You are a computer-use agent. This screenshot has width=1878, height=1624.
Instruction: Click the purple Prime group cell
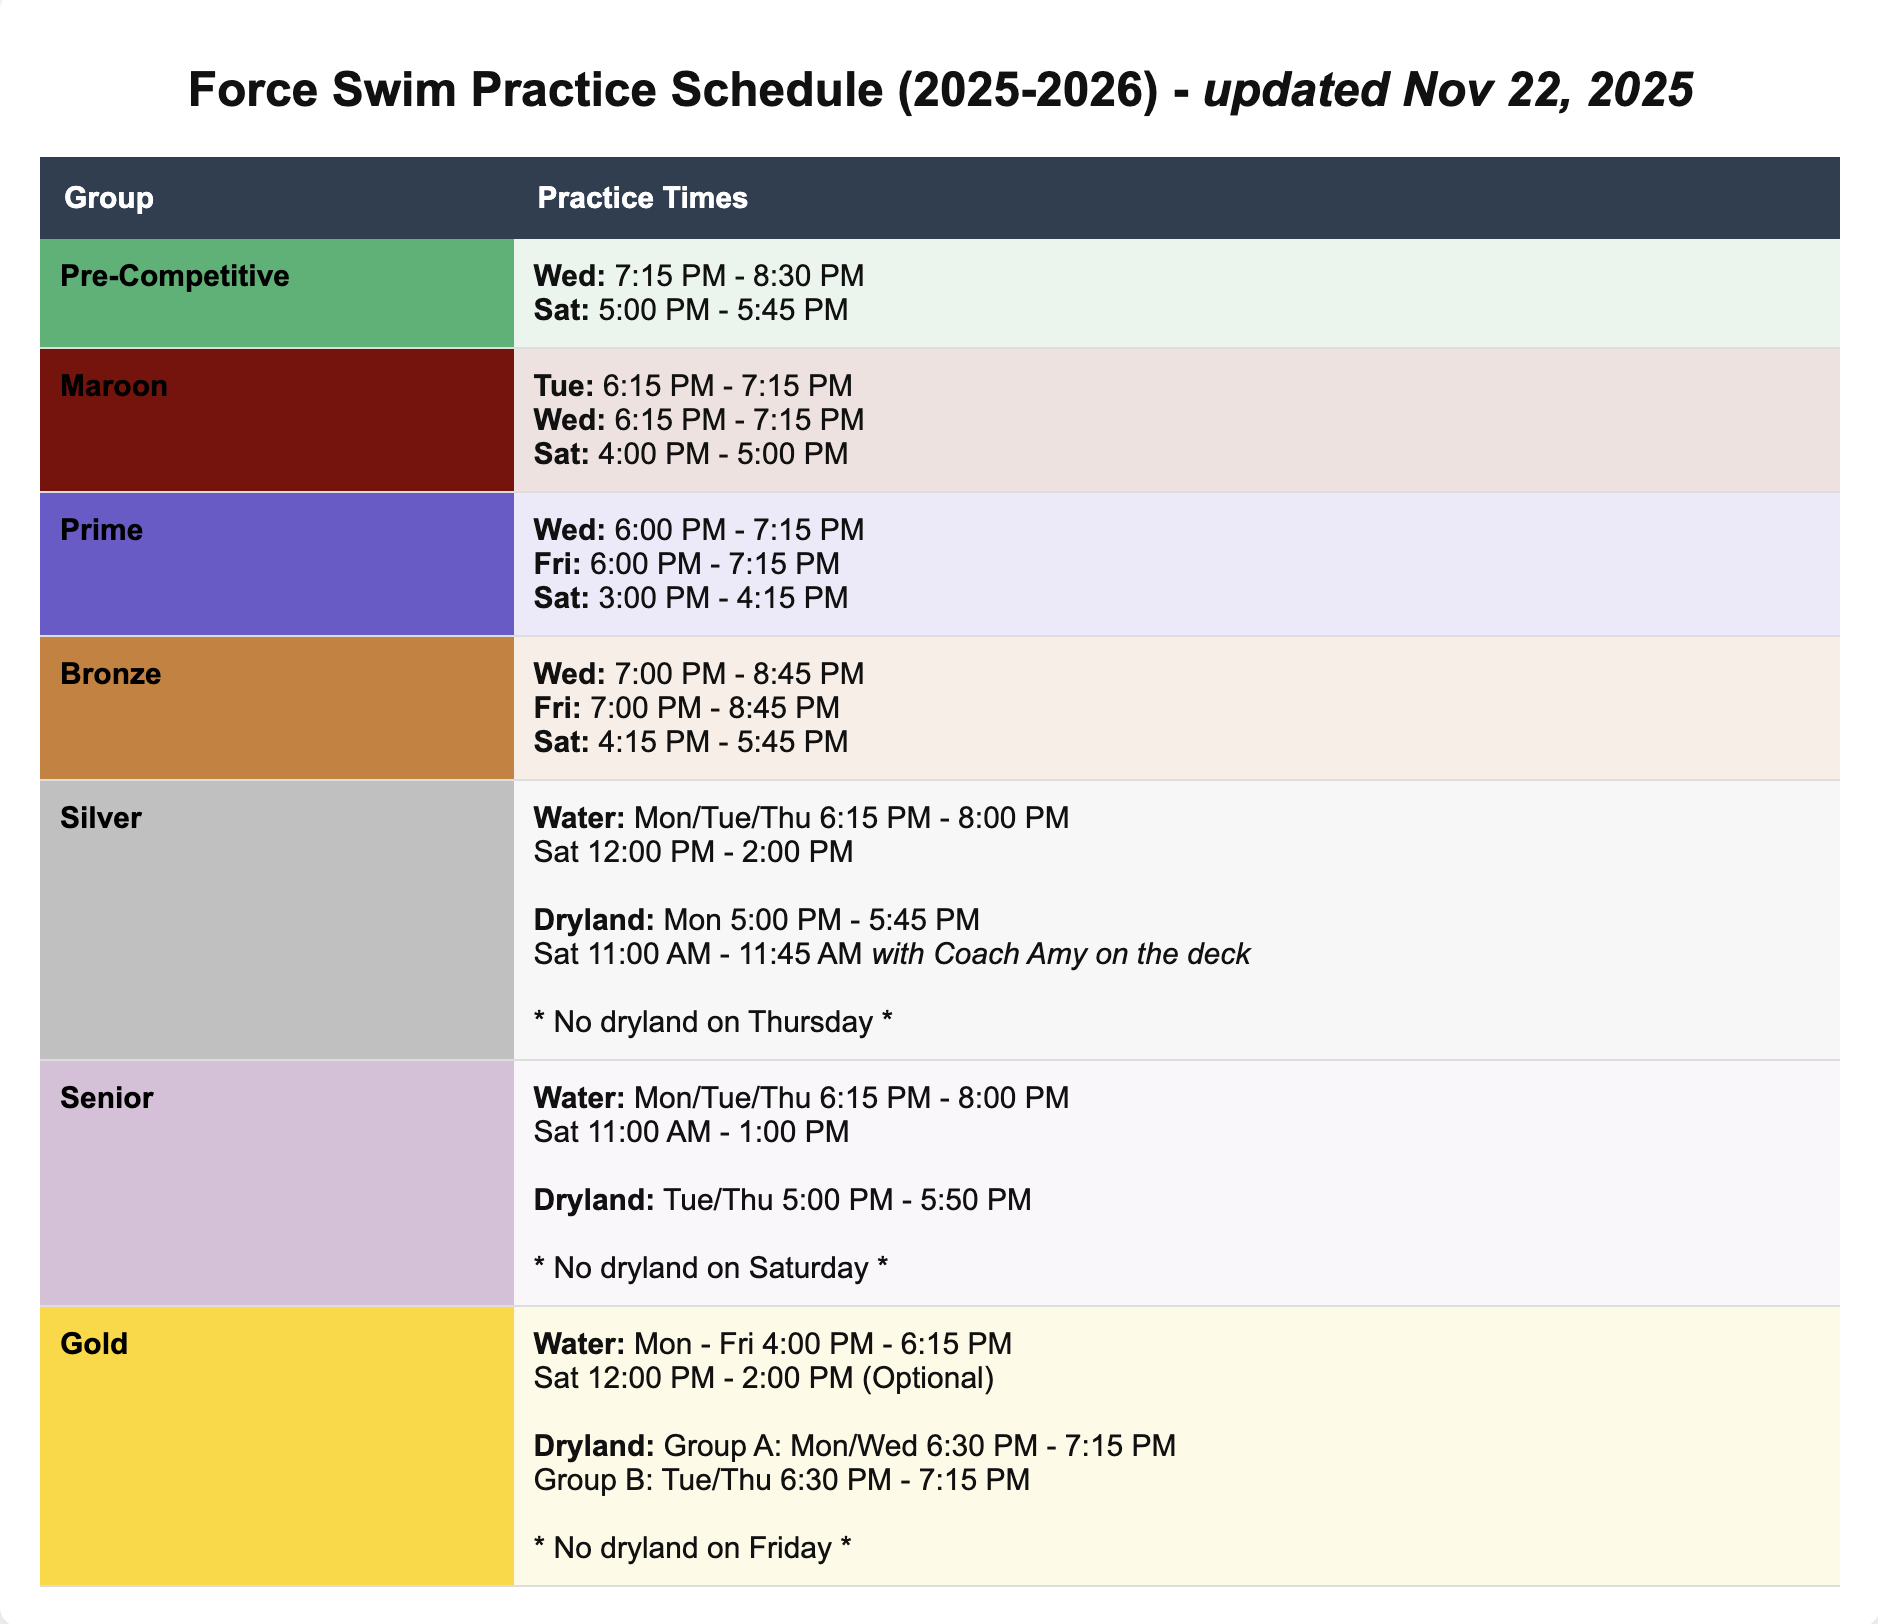[x=276, y=564]
